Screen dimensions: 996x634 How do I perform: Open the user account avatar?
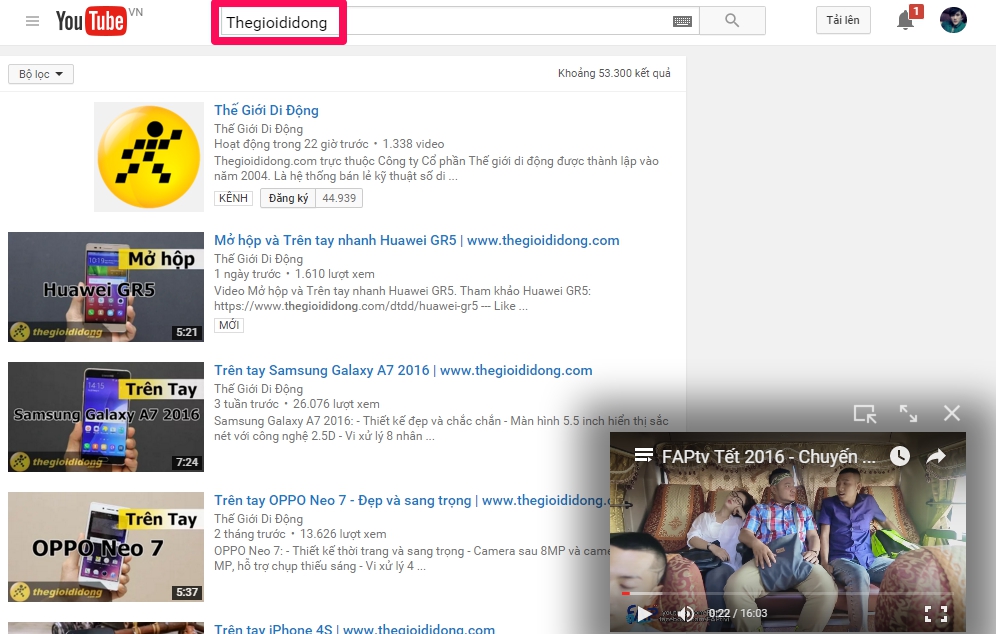[x=953, y=20]
